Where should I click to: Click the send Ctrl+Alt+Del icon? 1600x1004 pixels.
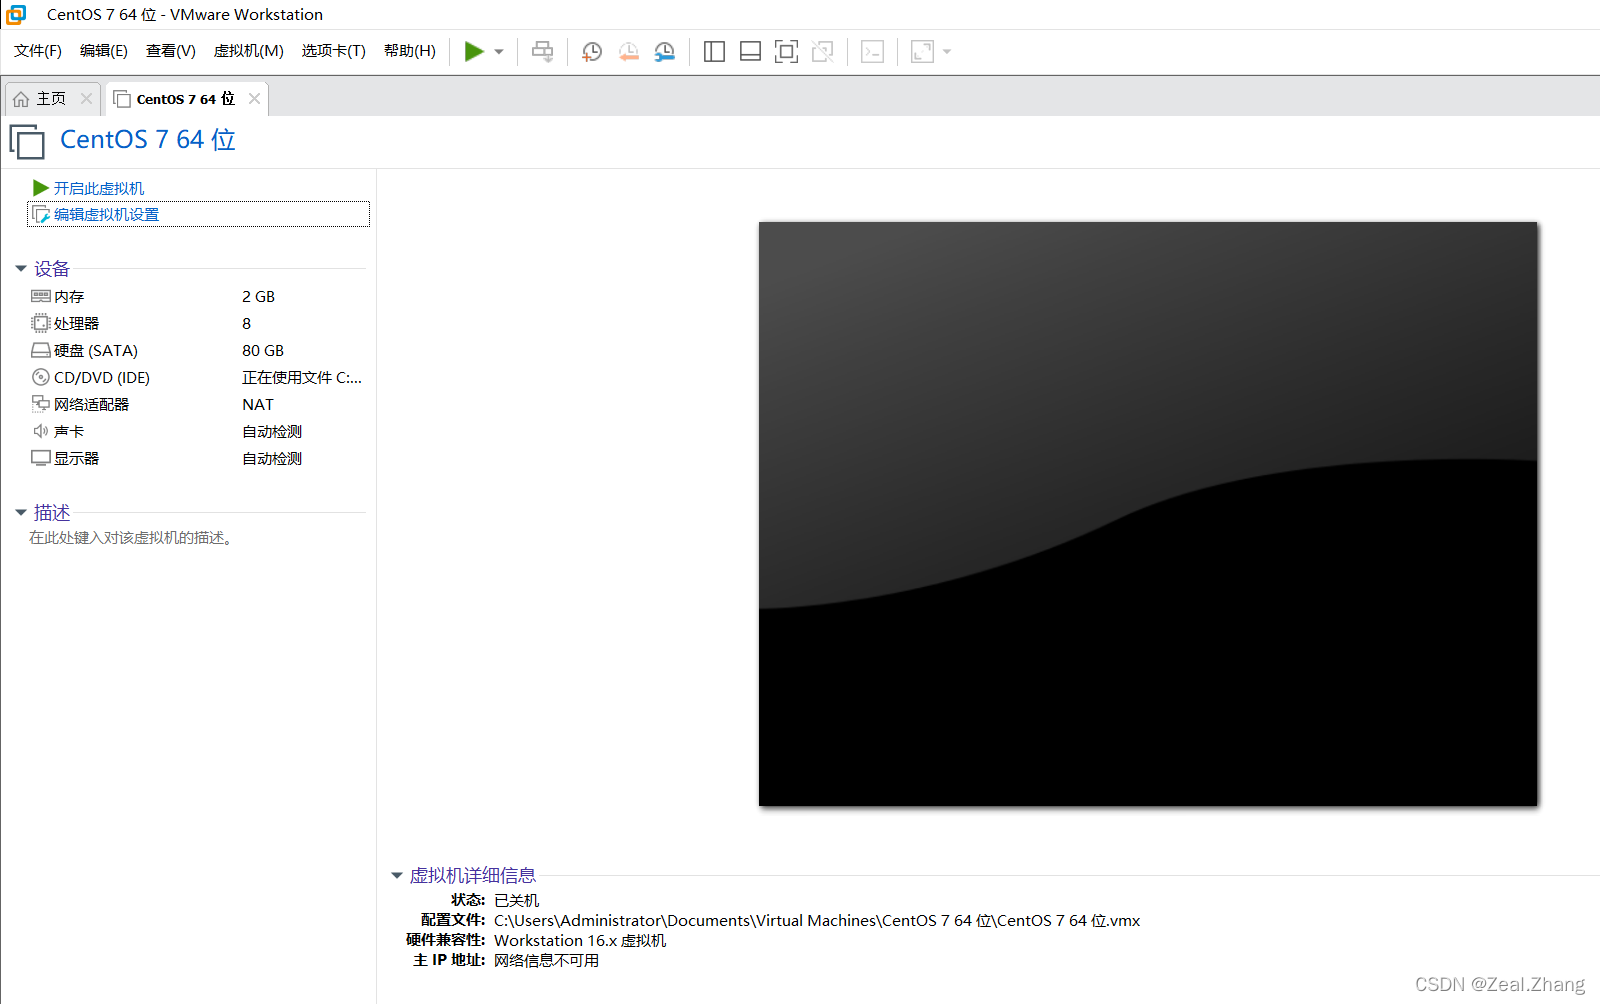542,52
